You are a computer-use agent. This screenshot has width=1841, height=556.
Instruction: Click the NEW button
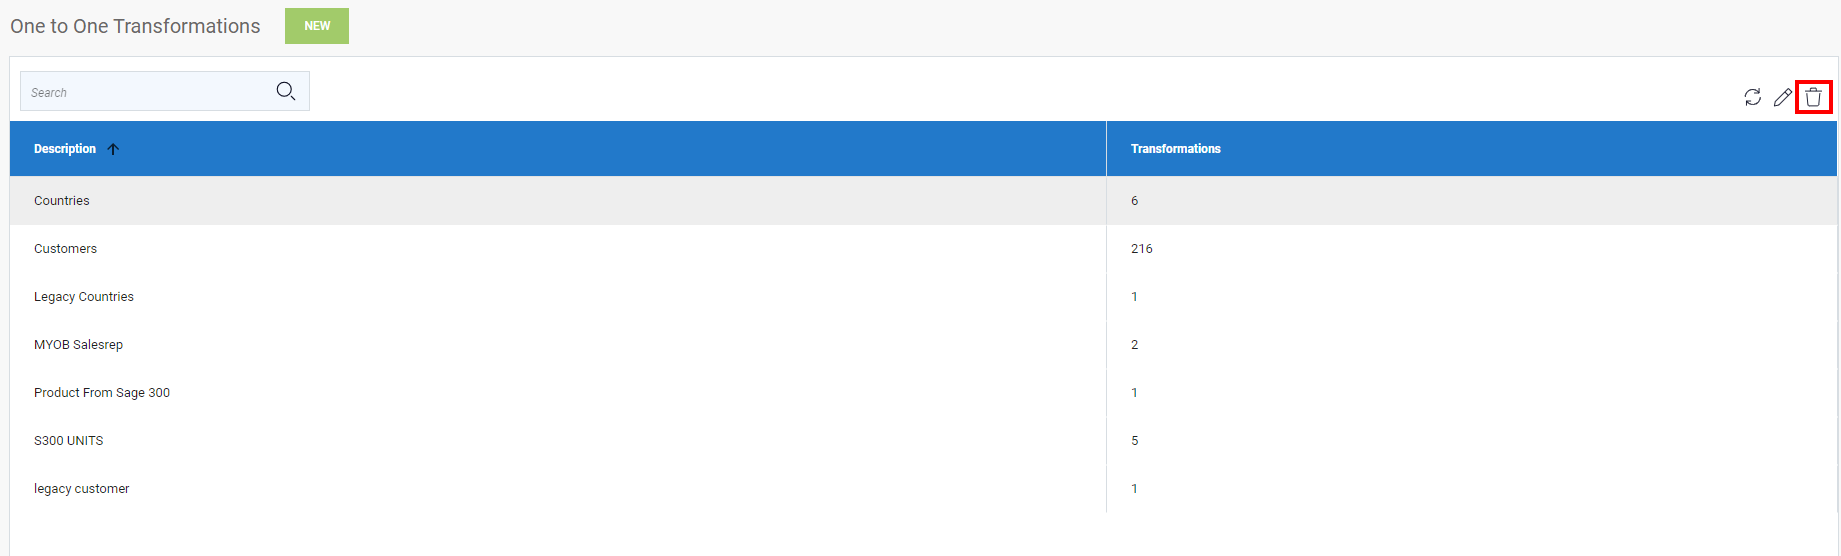pyautogui.click(x=317, y=26)
